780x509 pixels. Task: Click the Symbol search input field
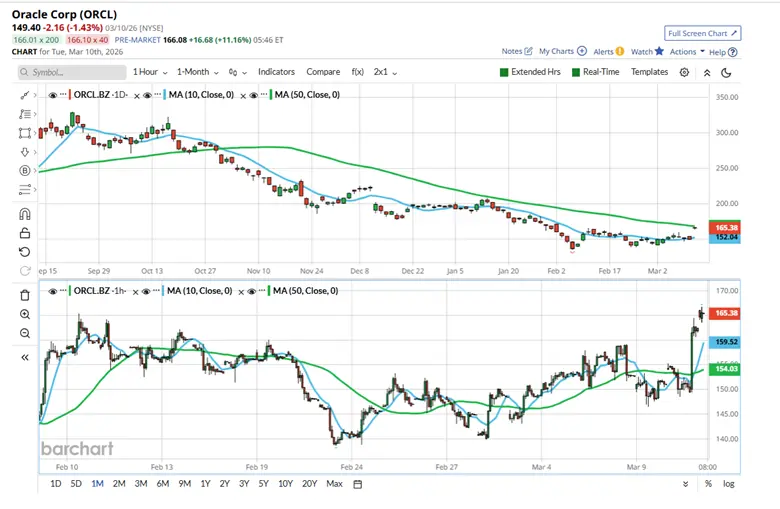[72, 72]
